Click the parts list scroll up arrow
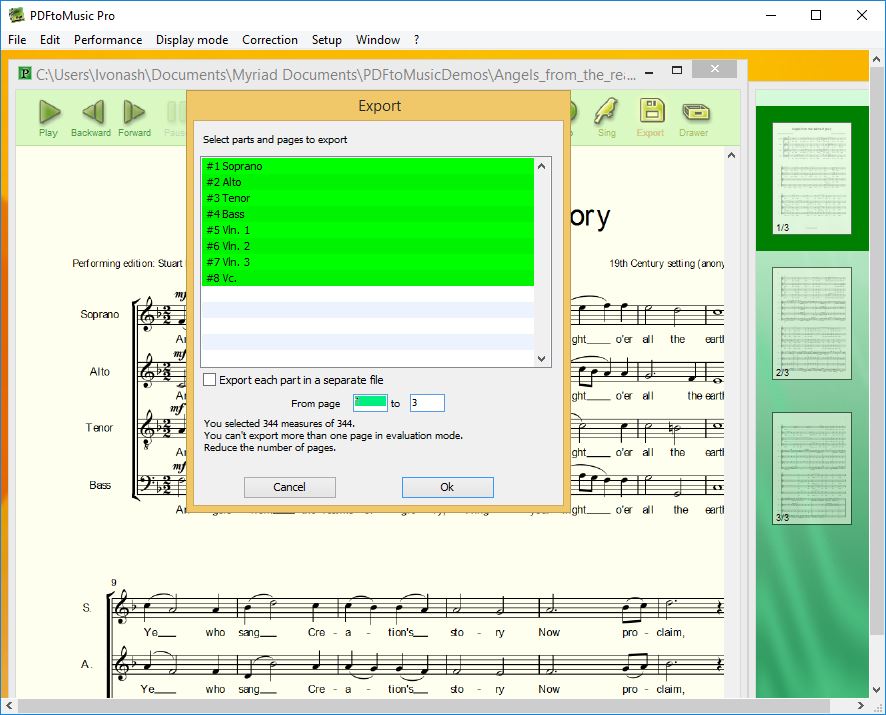Screen dimensions: 886x715 click(x=541, y=166)
